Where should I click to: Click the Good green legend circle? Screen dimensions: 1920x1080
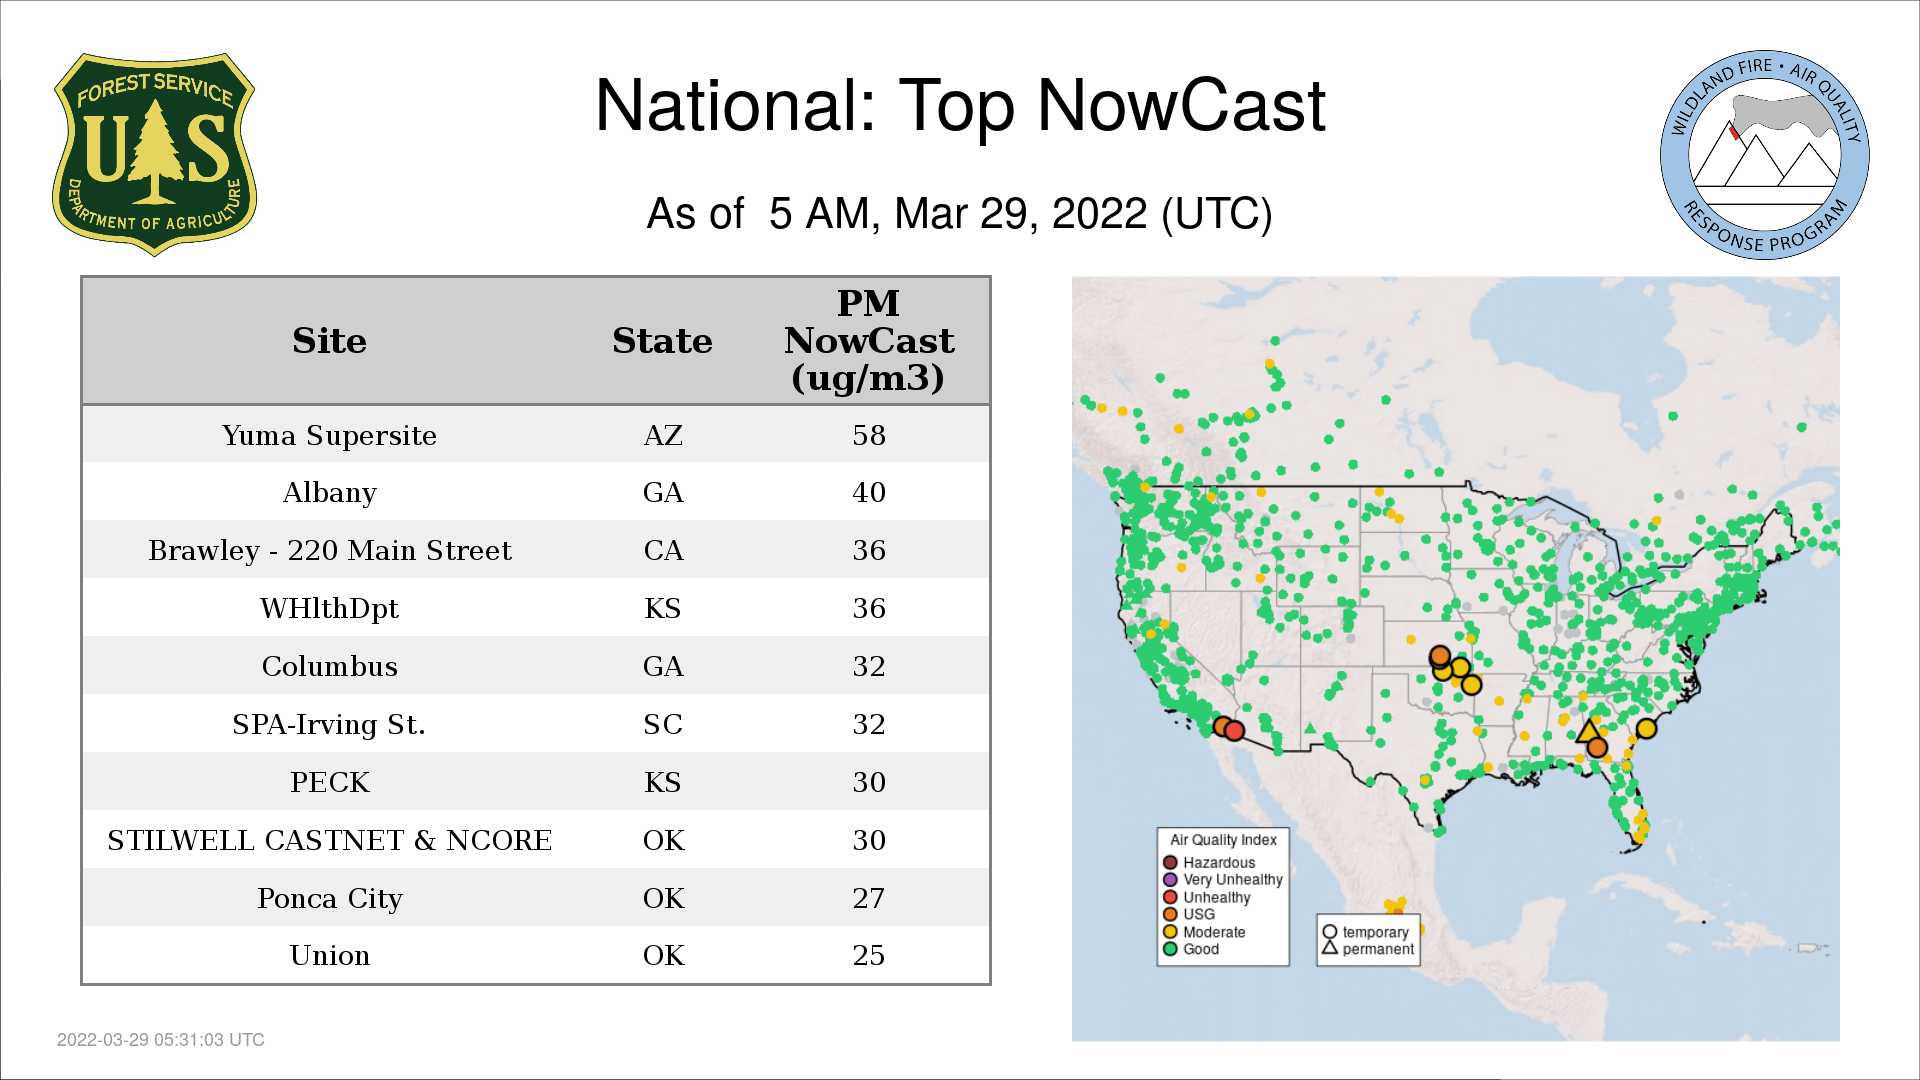point(1170,949)
